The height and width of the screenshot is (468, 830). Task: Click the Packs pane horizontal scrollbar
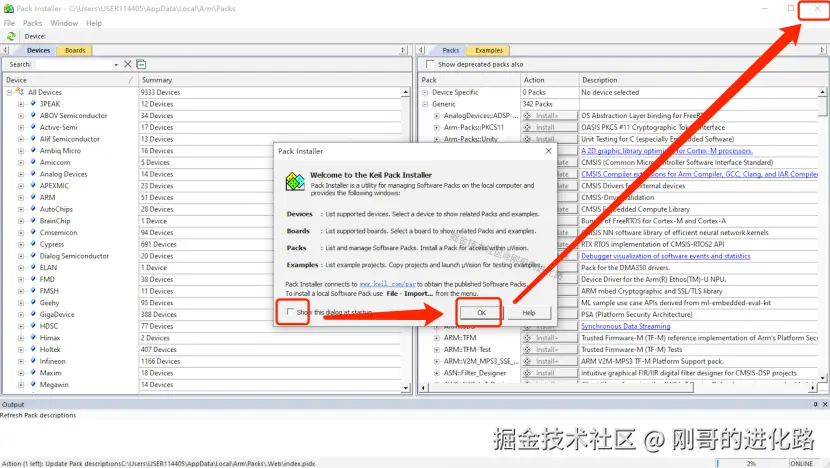[x=560, y=388]
